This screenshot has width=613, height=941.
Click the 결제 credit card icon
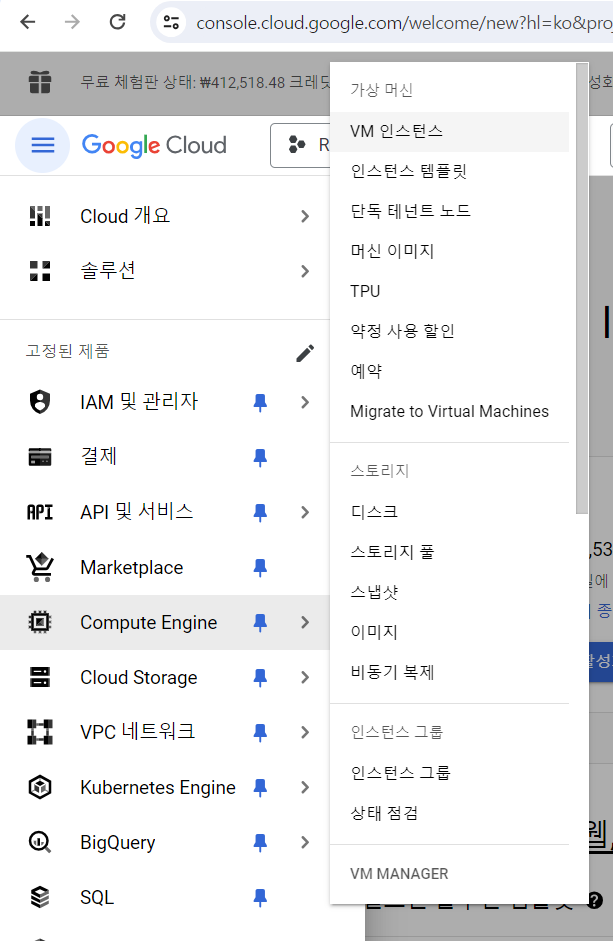(40, 457)
